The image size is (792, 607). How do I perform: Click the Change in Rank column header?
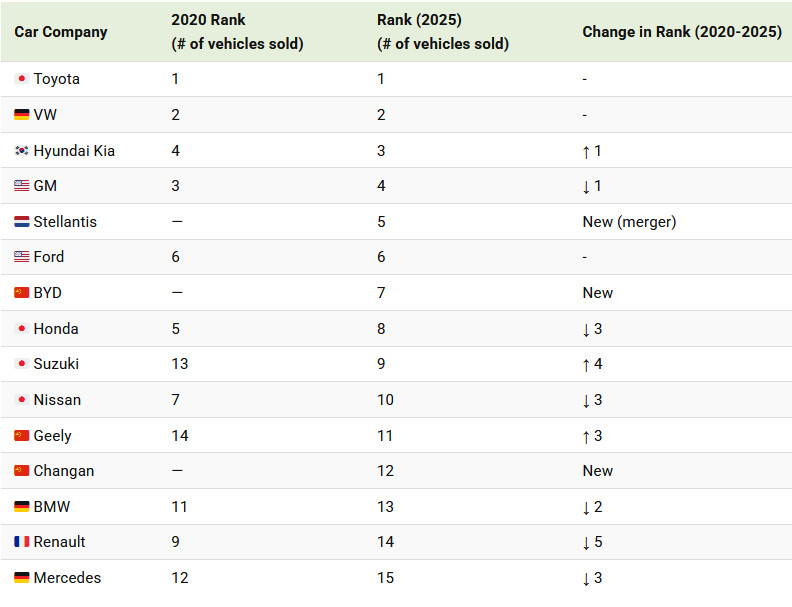[x=682, y=32]
